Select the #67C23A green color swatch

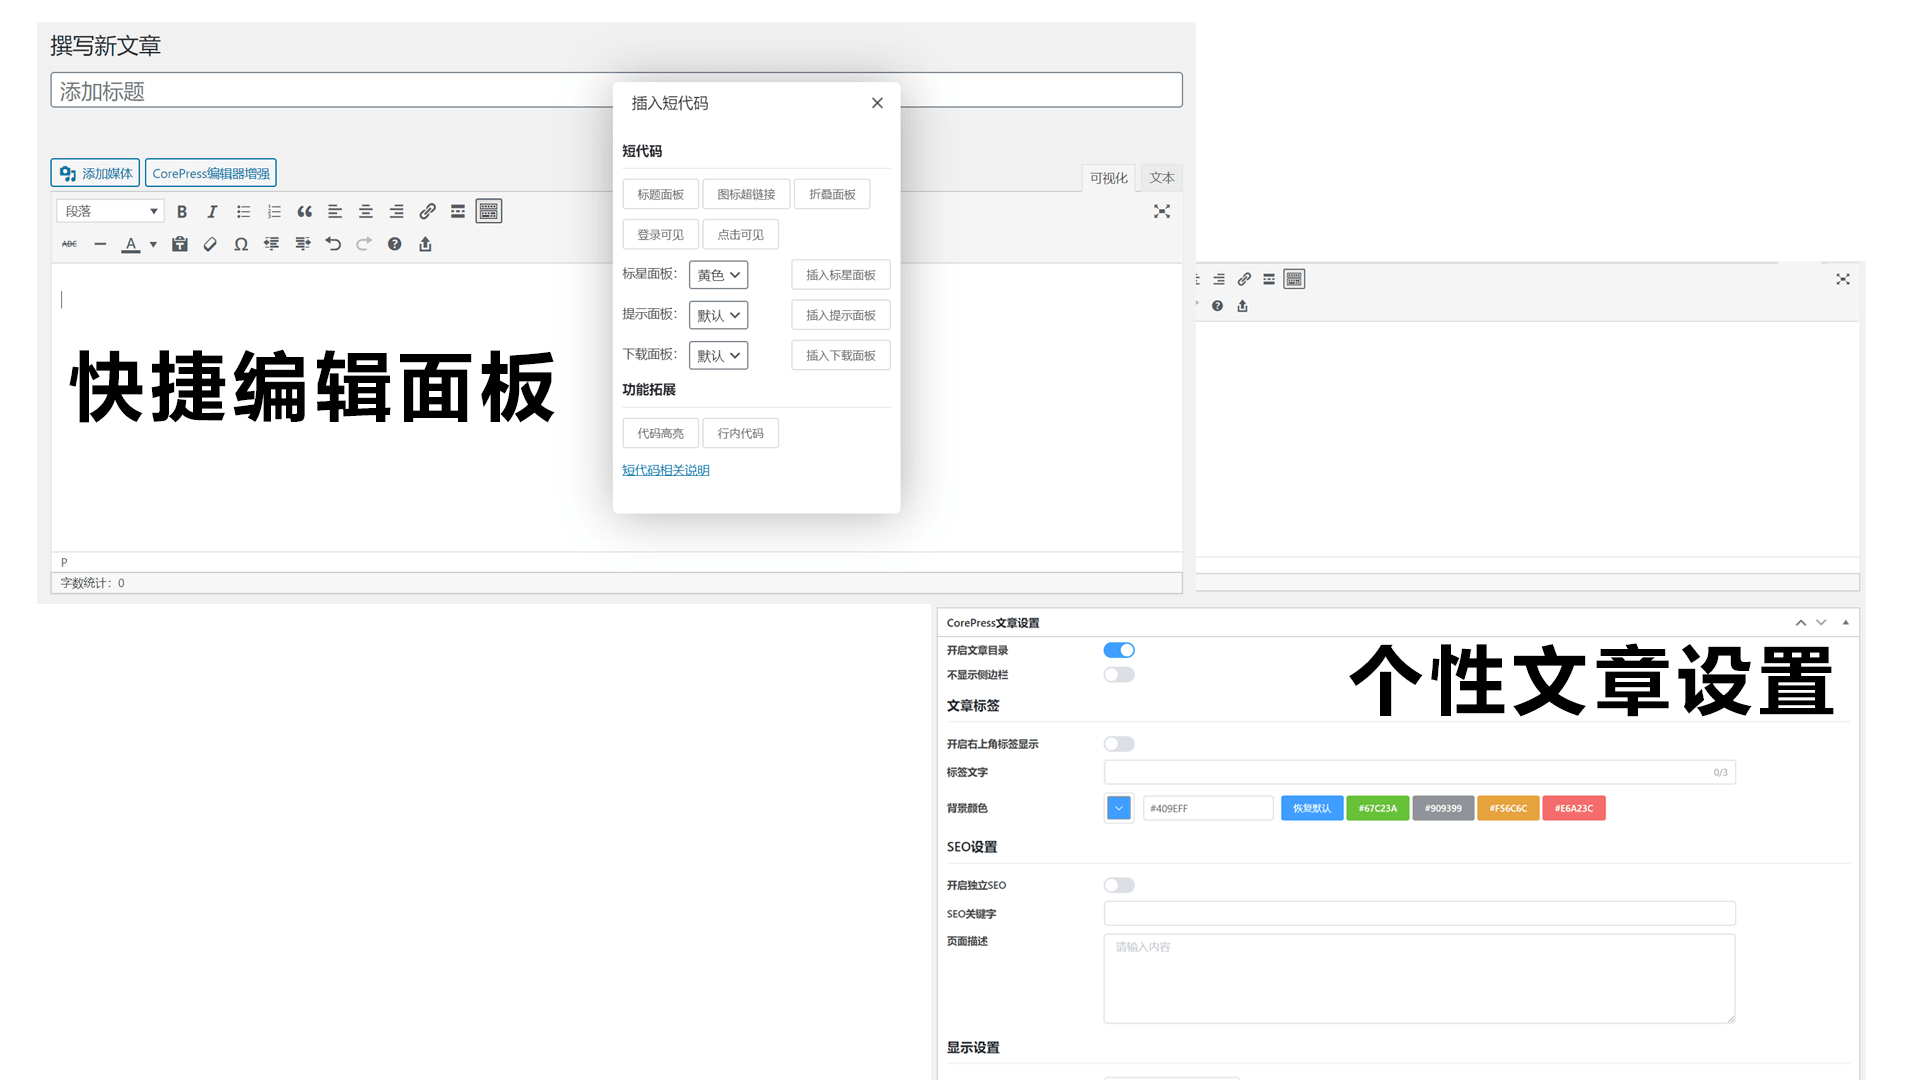point(1378,807)
